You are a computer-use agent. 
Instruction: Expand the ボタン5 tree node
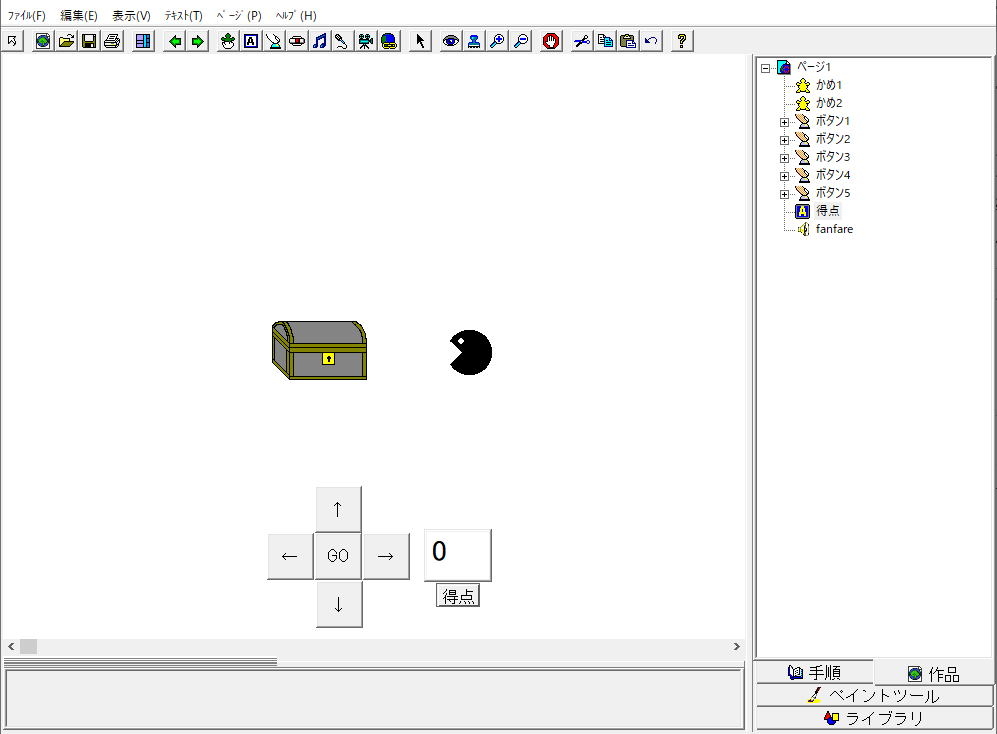pyautogui.click(x=784, y=193)
